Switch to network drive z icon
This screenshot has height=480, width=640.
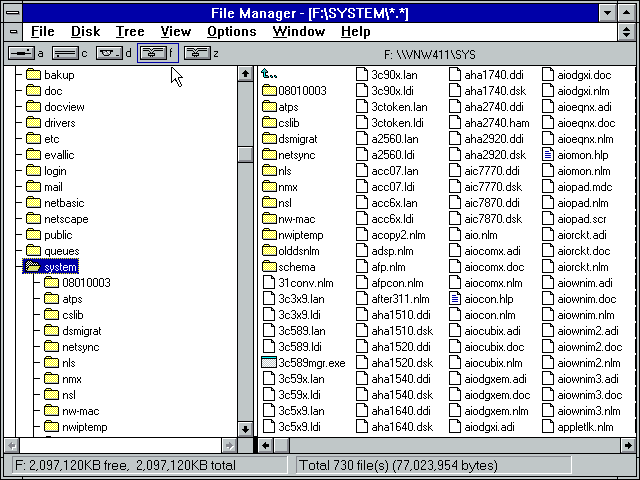197,53
